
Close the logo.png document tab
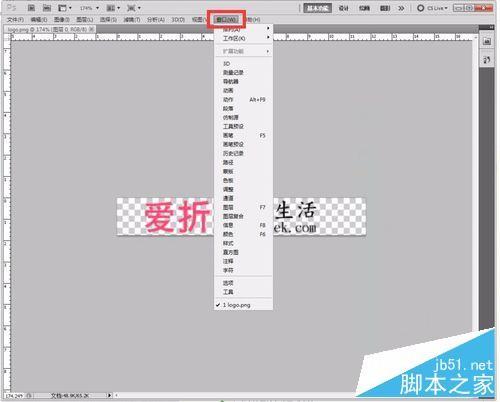coord(91,29)
